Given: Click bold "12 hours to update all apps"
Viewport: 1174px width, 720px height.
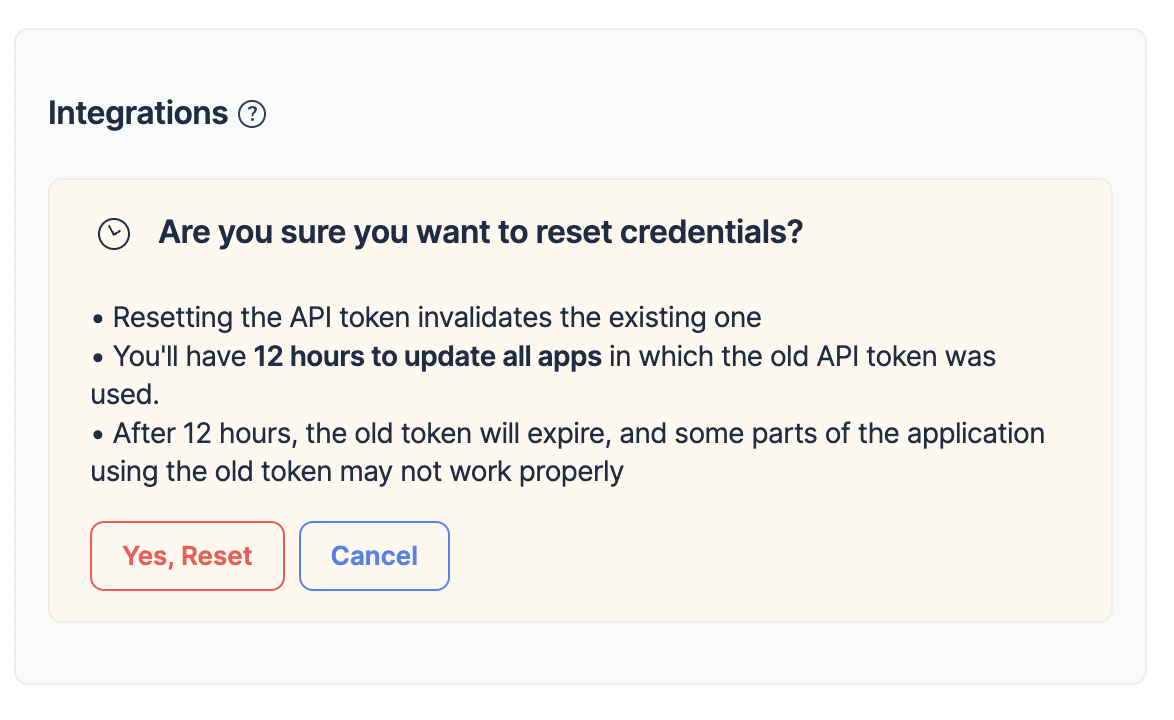Looking at the screenshot, I should pyautogui.click(x=427, y=356).
